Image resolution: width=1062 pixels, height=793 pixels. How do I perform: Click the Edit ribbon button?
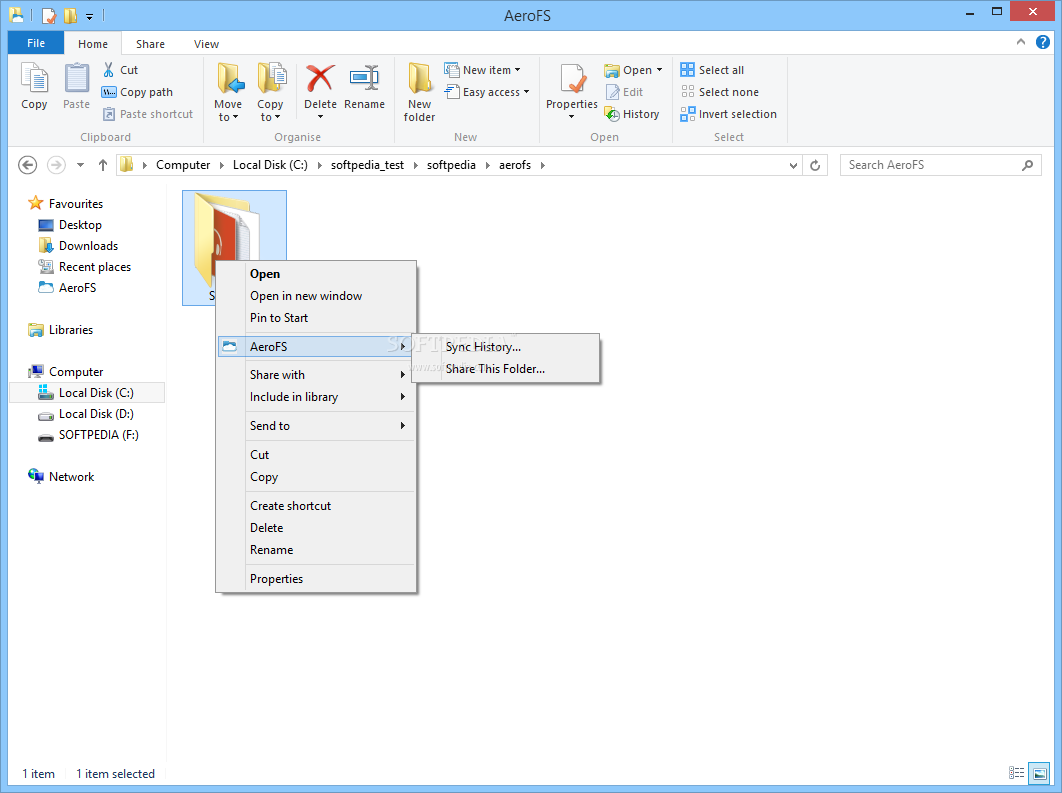point(624,92)
